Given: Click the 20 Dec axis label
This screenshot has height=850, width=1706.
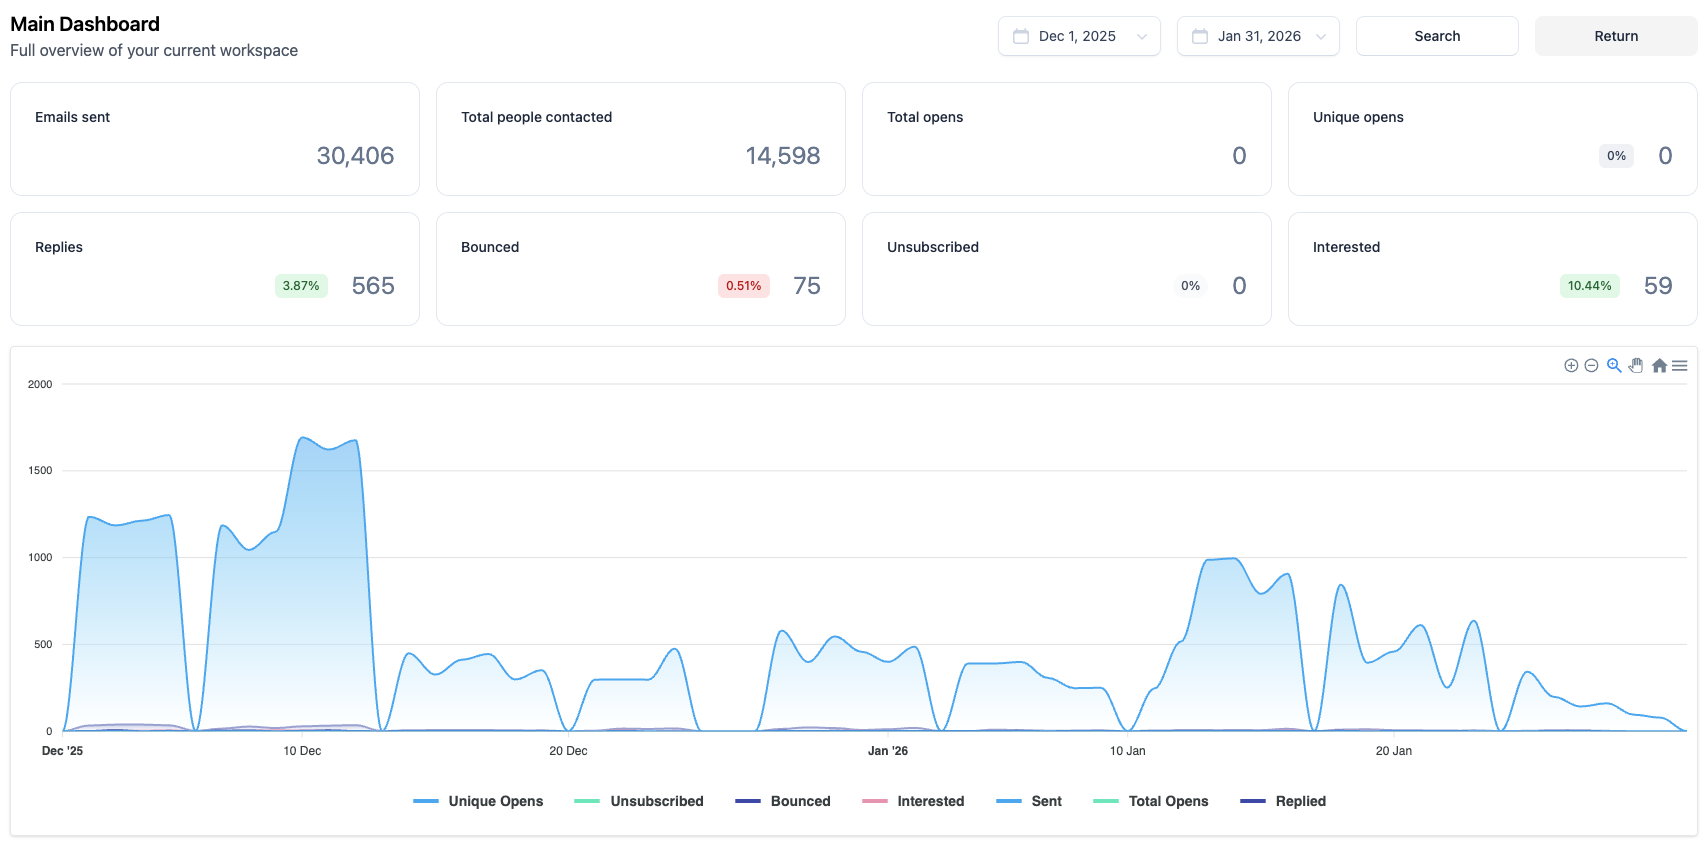Looking at the screenshot, I should coord(568,751).
